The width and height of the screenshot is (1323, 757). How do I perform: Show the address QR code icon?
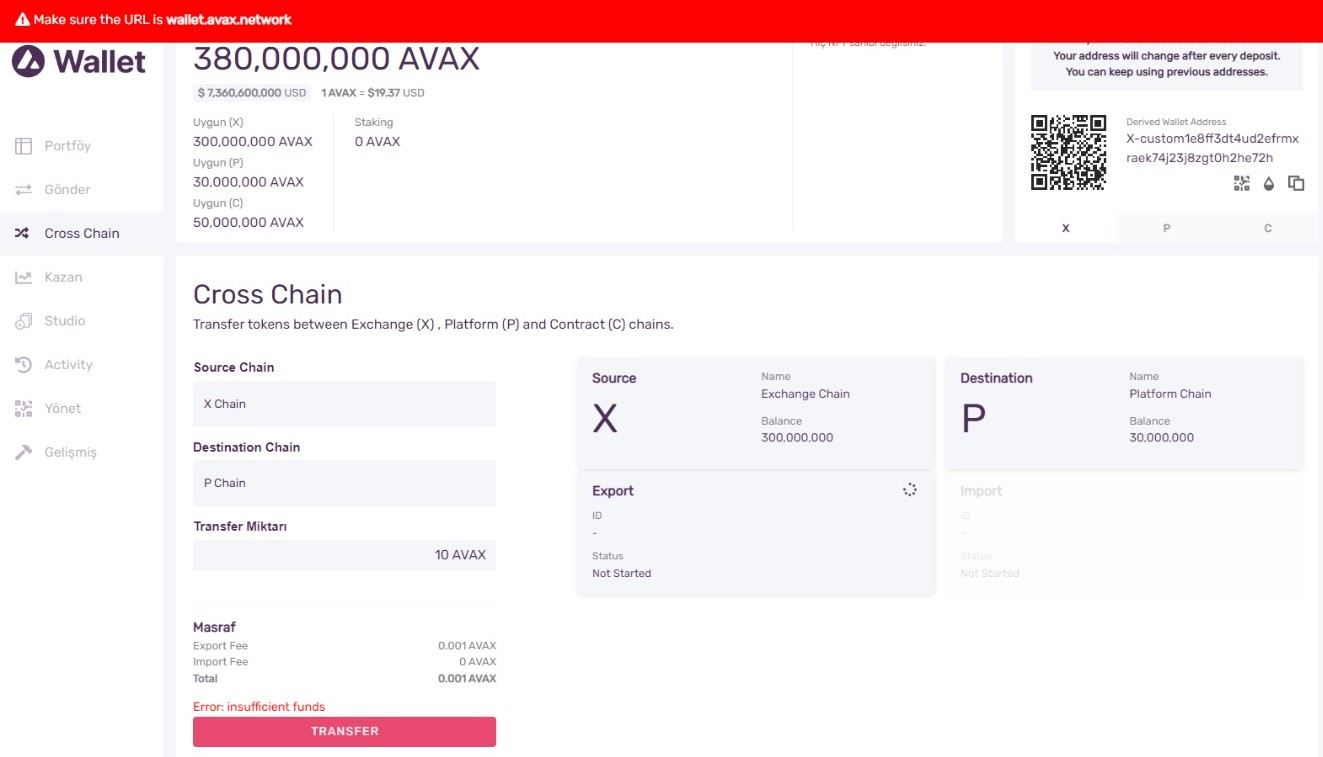(1242, 183)
